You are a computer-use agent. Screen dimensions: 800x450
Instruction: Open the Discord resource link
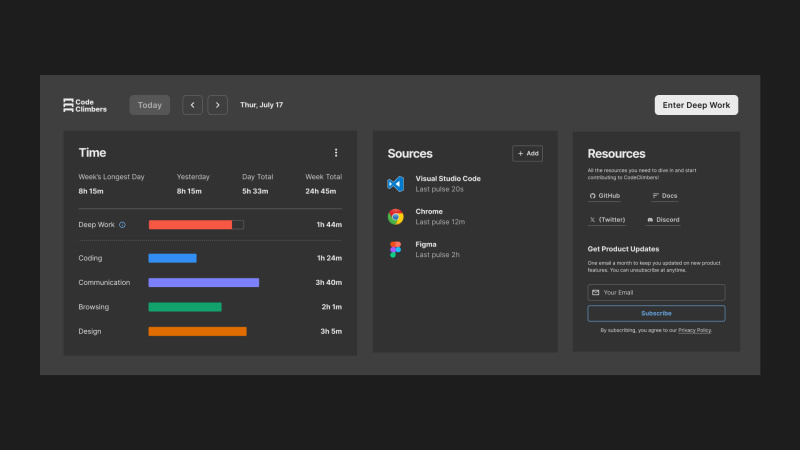pos(664,219)
